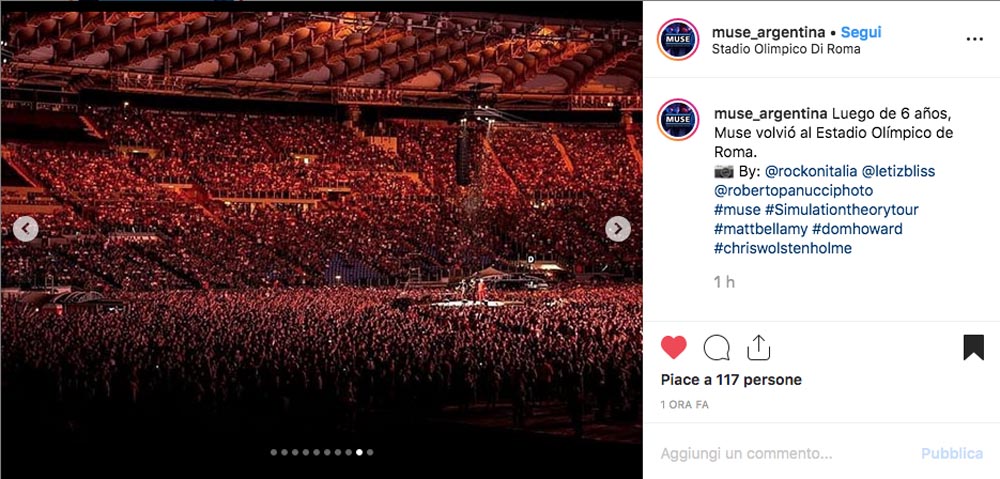Go to the next photo with right arrow
Image resolution: width=1000 pixels, height=479 pixels.
[617, 229]
